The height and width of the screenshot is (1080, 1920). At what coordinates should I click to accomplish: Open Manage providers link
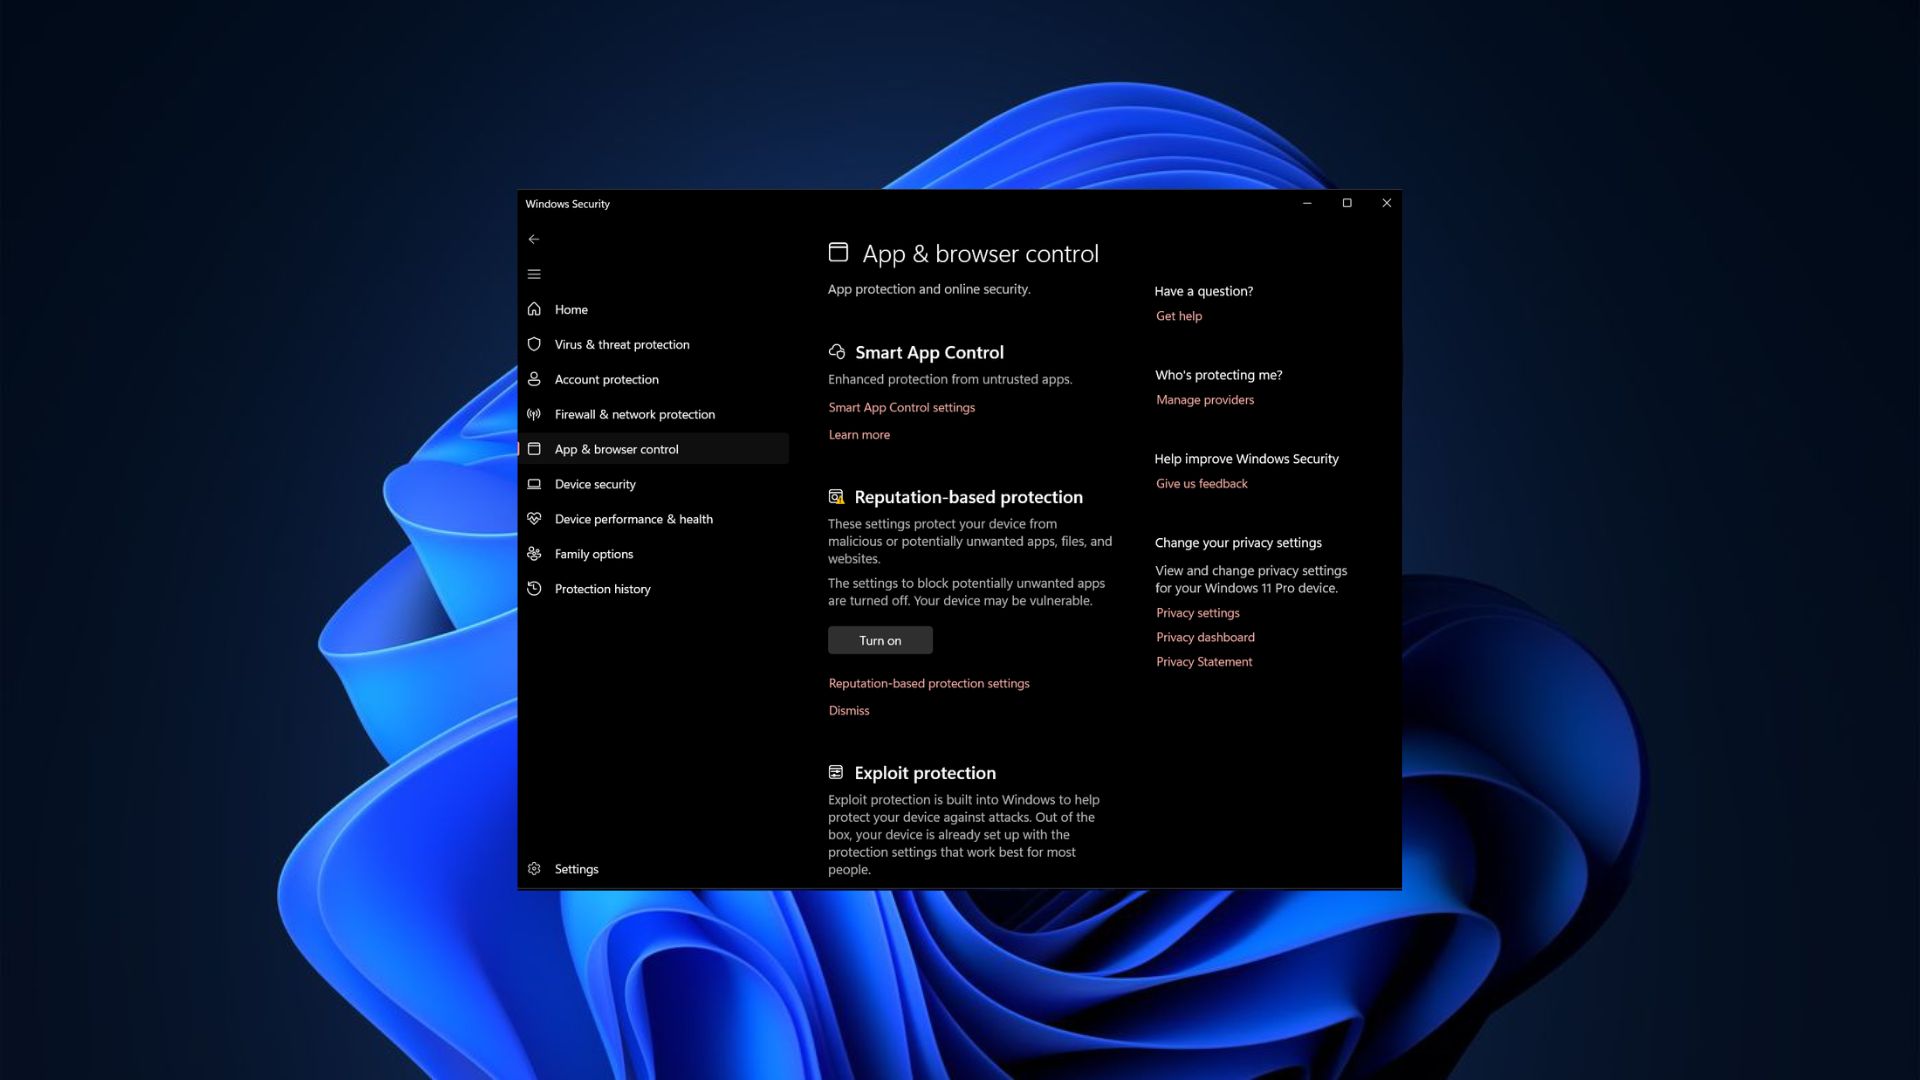click(1205, 399)
